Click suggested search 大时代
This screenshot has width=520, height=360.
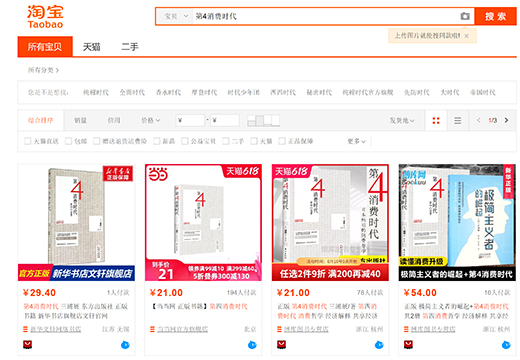point(450,92)
